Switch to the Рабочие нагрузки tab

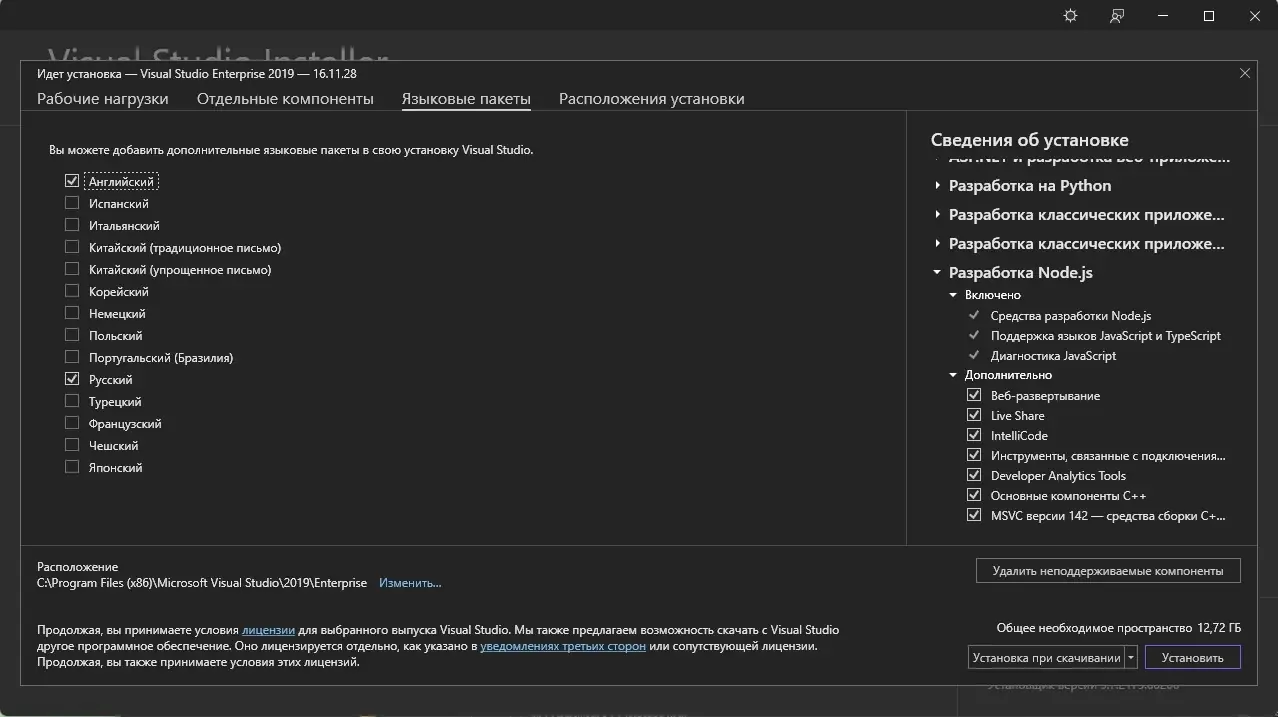103,99
